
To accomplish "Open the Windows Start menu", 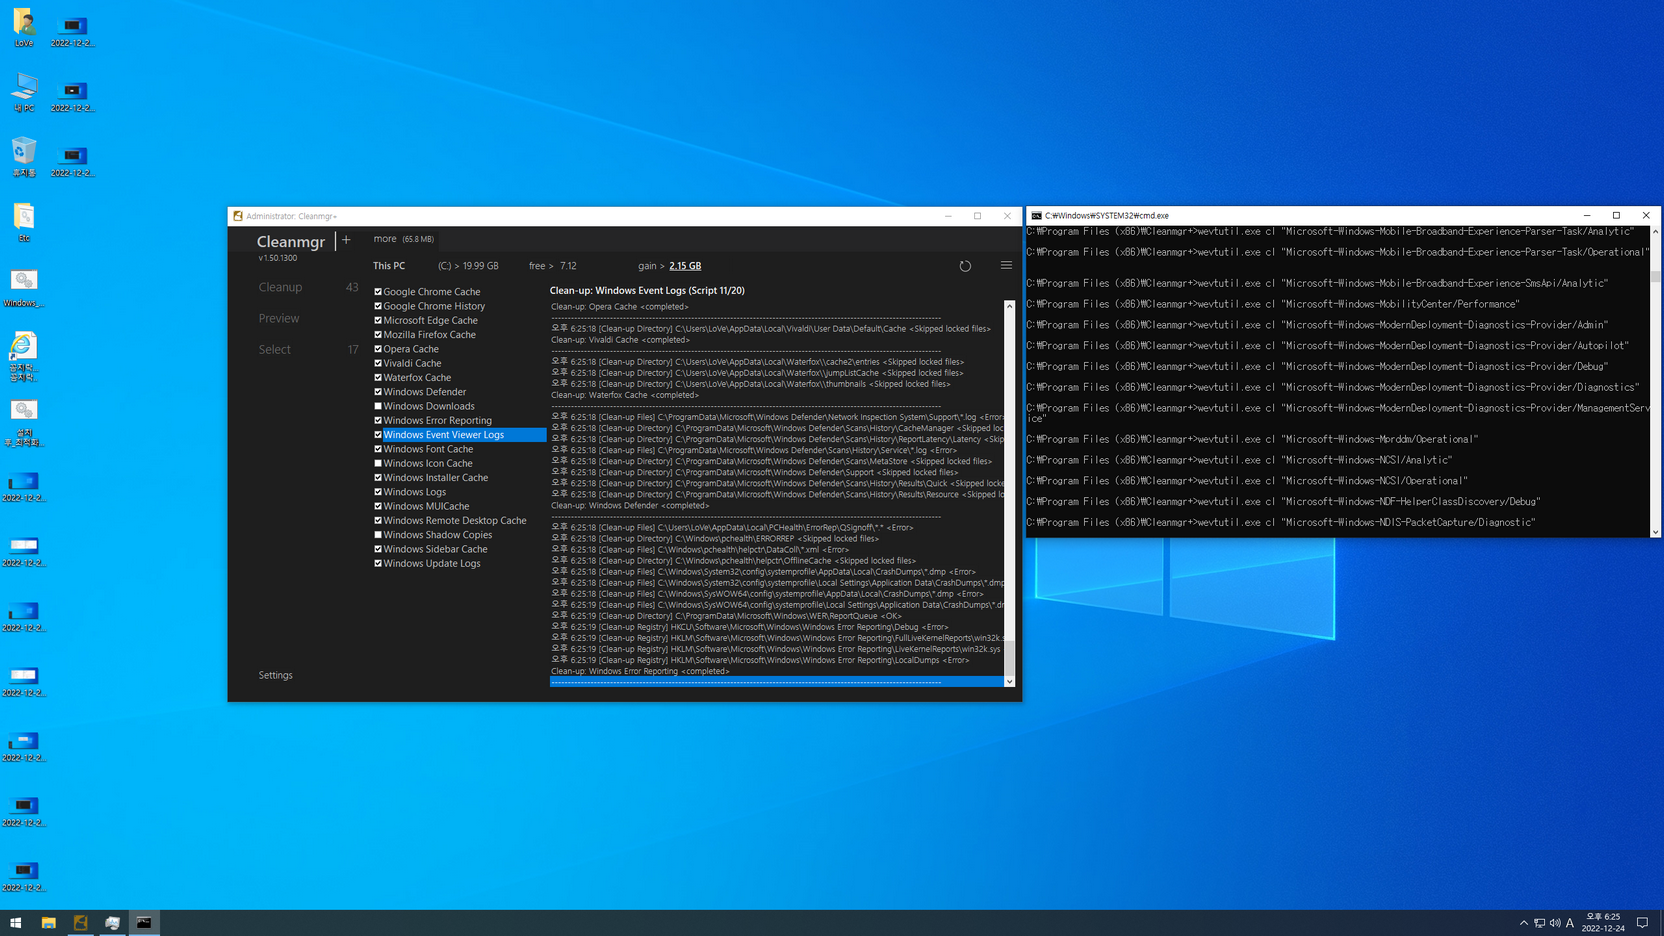I will (x=16, y=923).
